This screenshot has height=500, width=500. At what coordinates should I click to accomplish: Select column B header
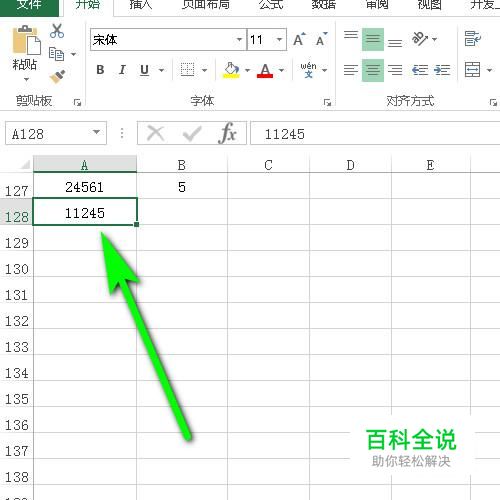click(182, 165)
